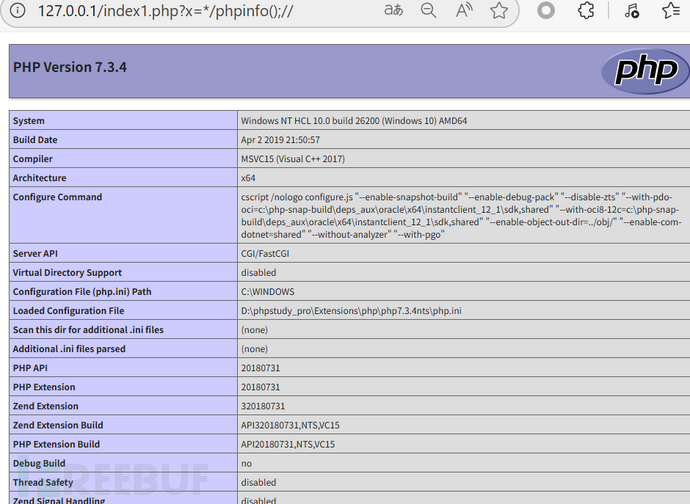
Task: Add page to favorites with star icon
Action: 499,11
